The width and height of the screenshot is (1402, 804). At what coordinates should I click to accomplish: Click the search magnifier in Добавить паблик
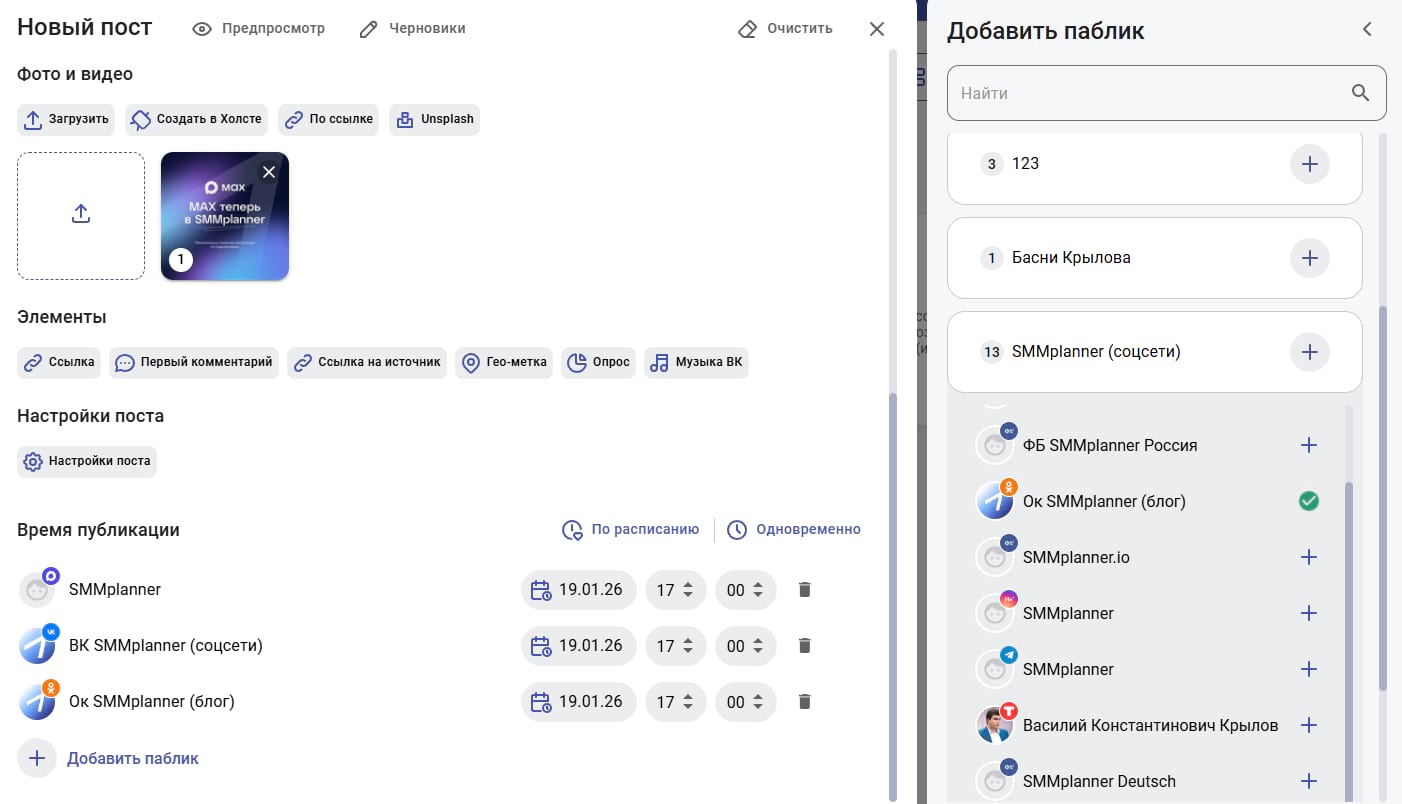pyautogui.click(x=1360, y=93)
